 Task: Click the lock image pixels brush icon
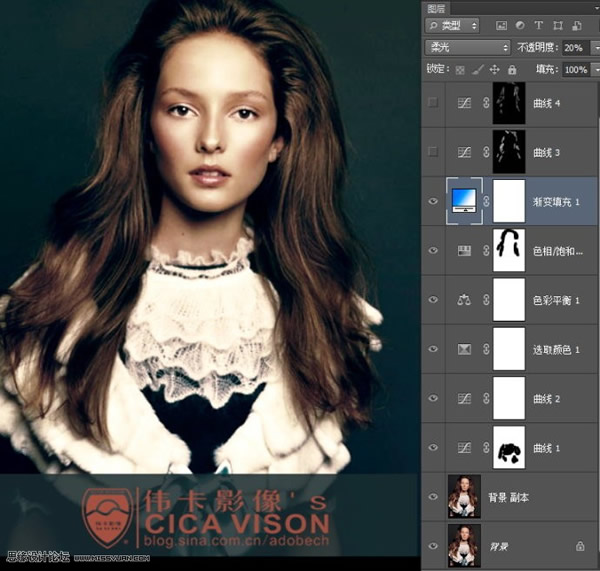477,70
